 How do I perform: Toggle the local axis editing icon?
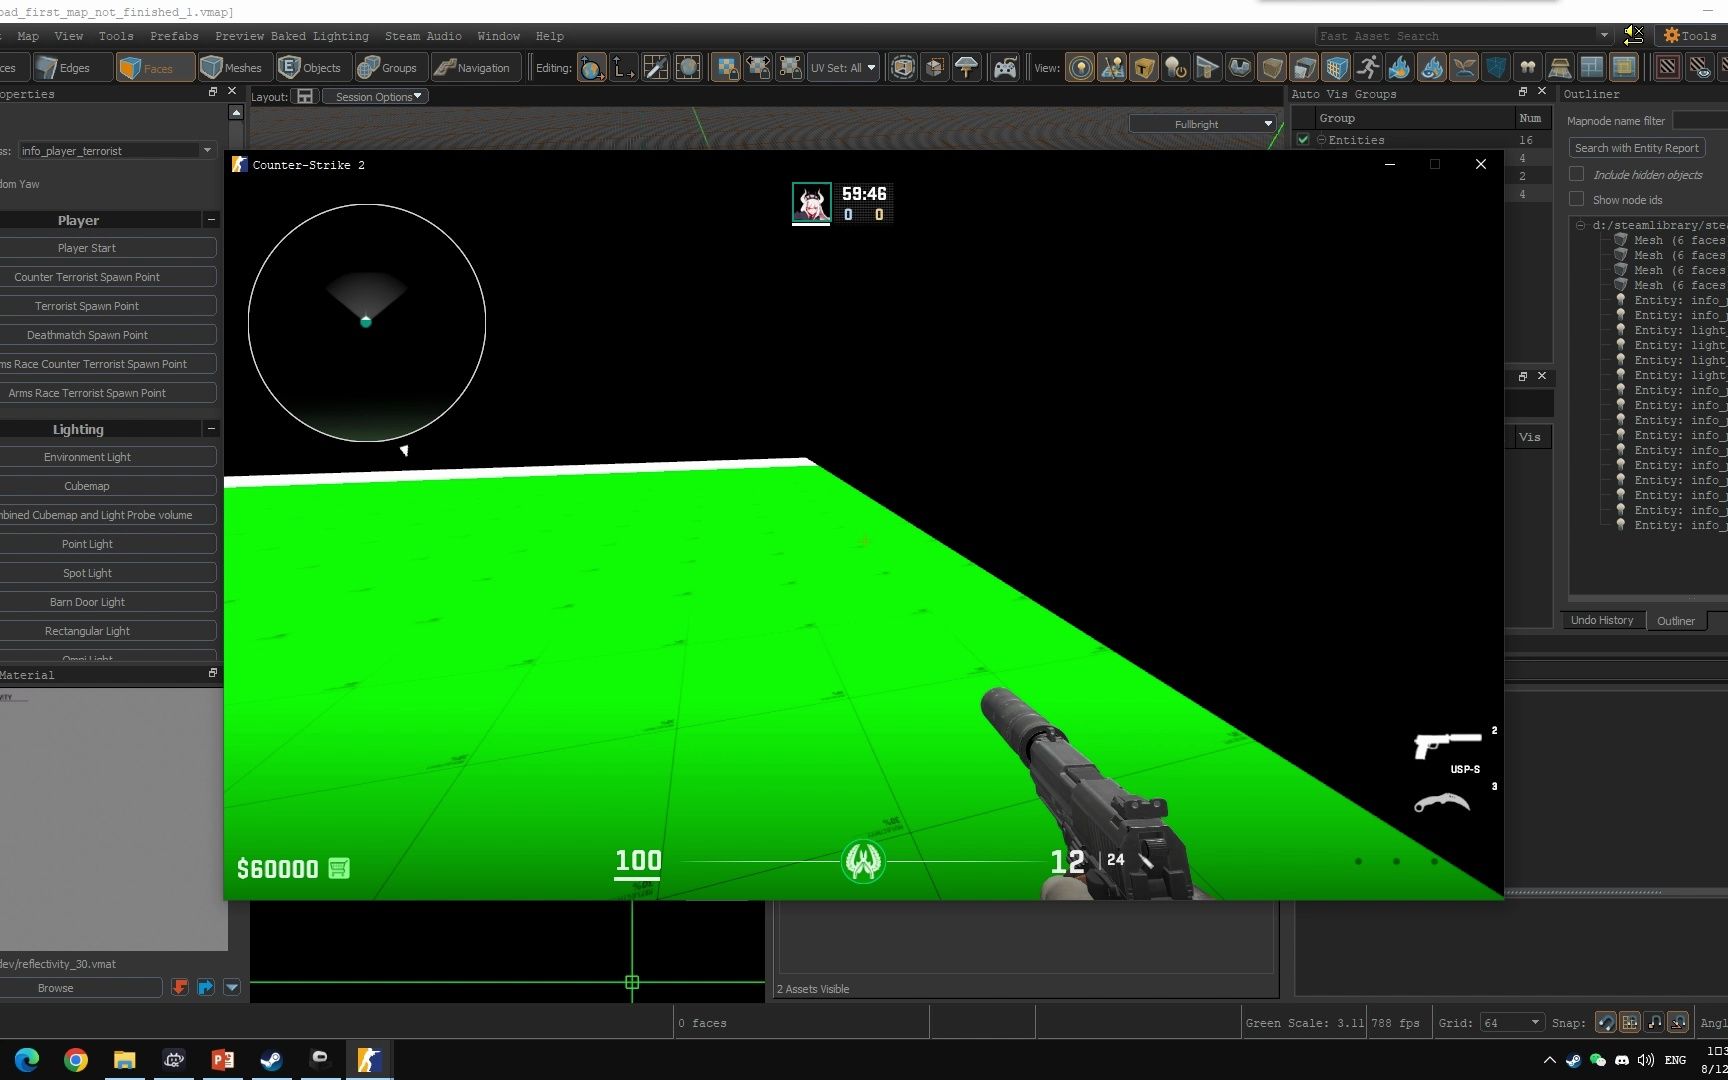(624, 68)
